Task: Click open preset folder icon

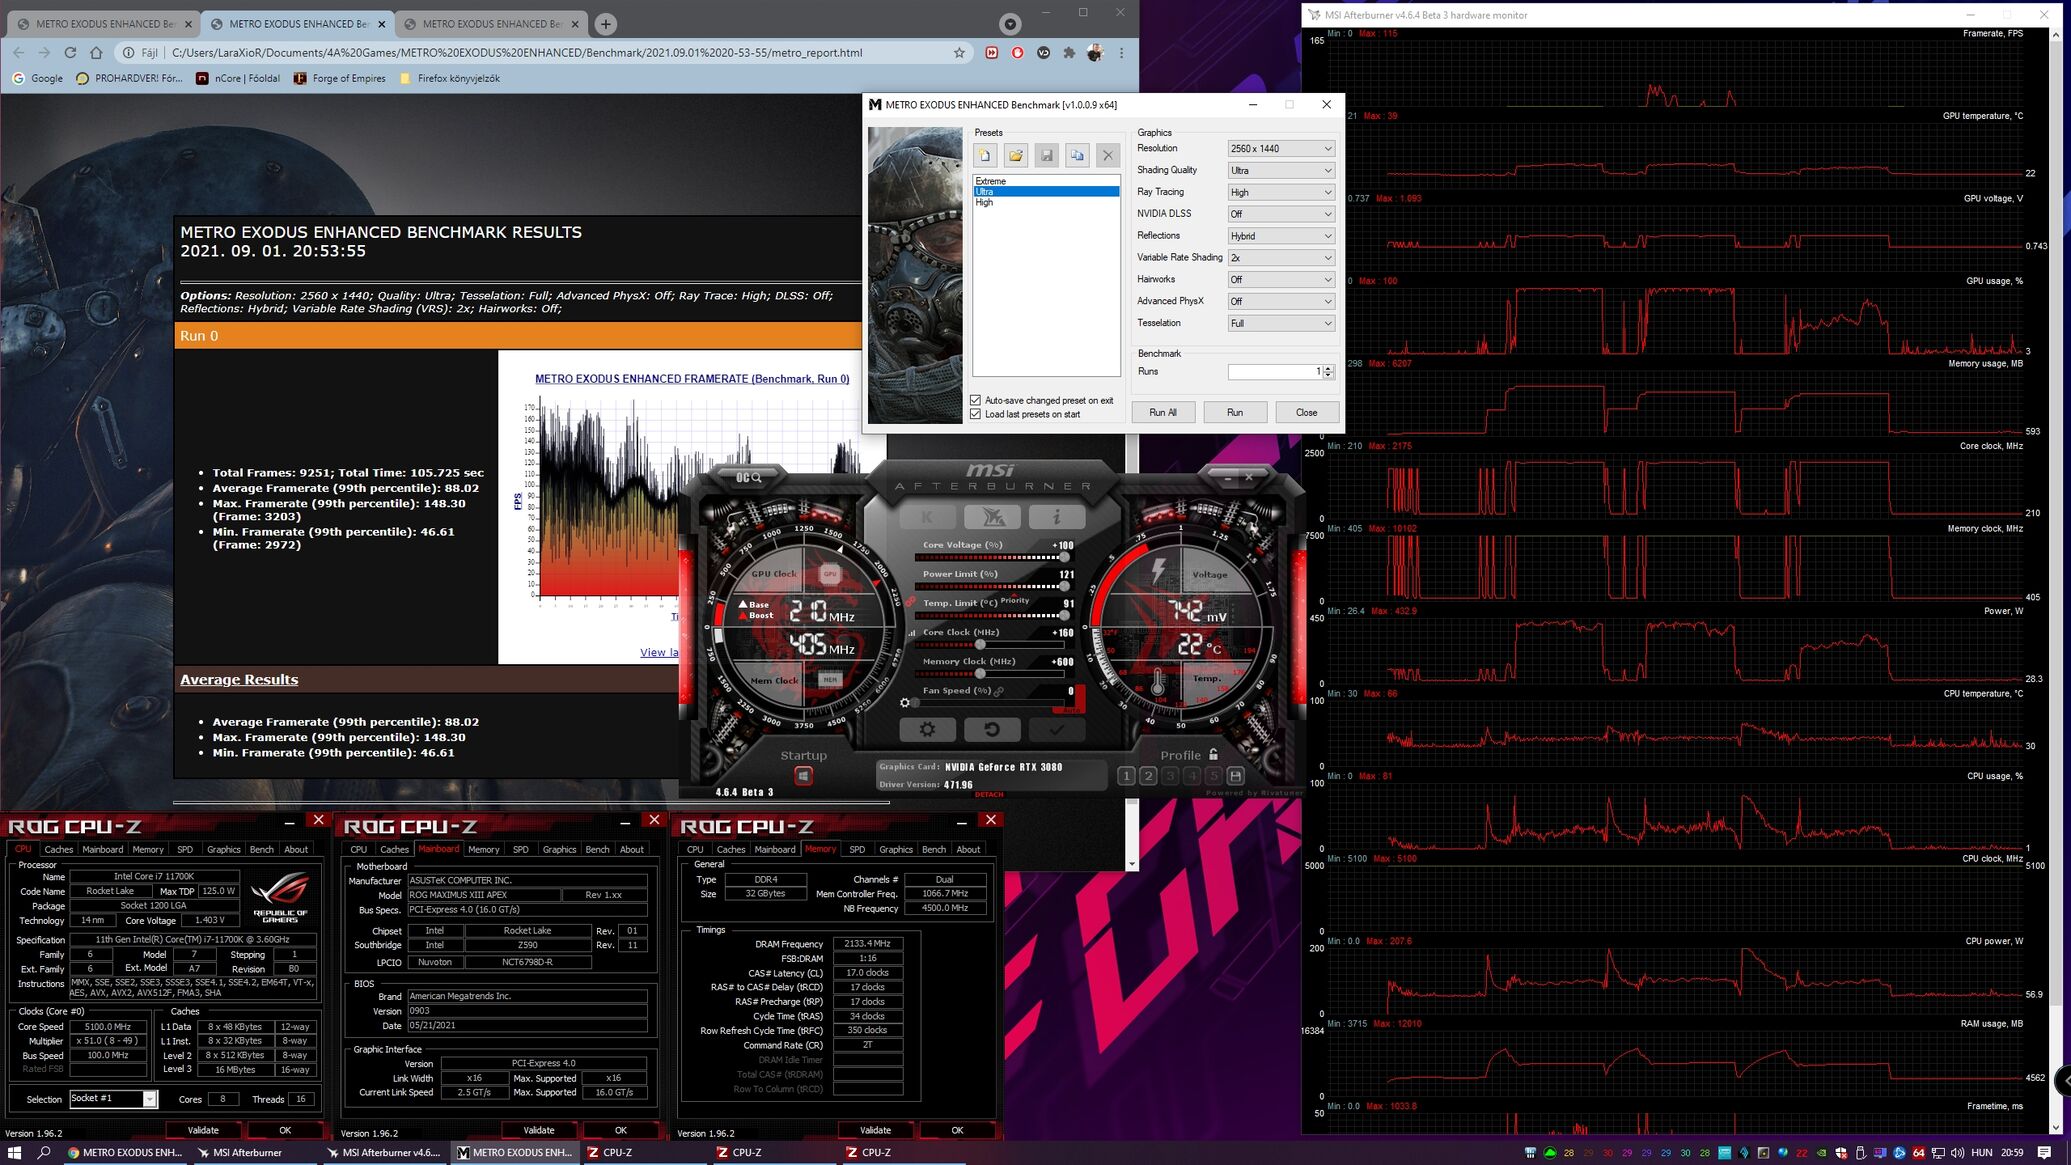Action: point(1016,155)
